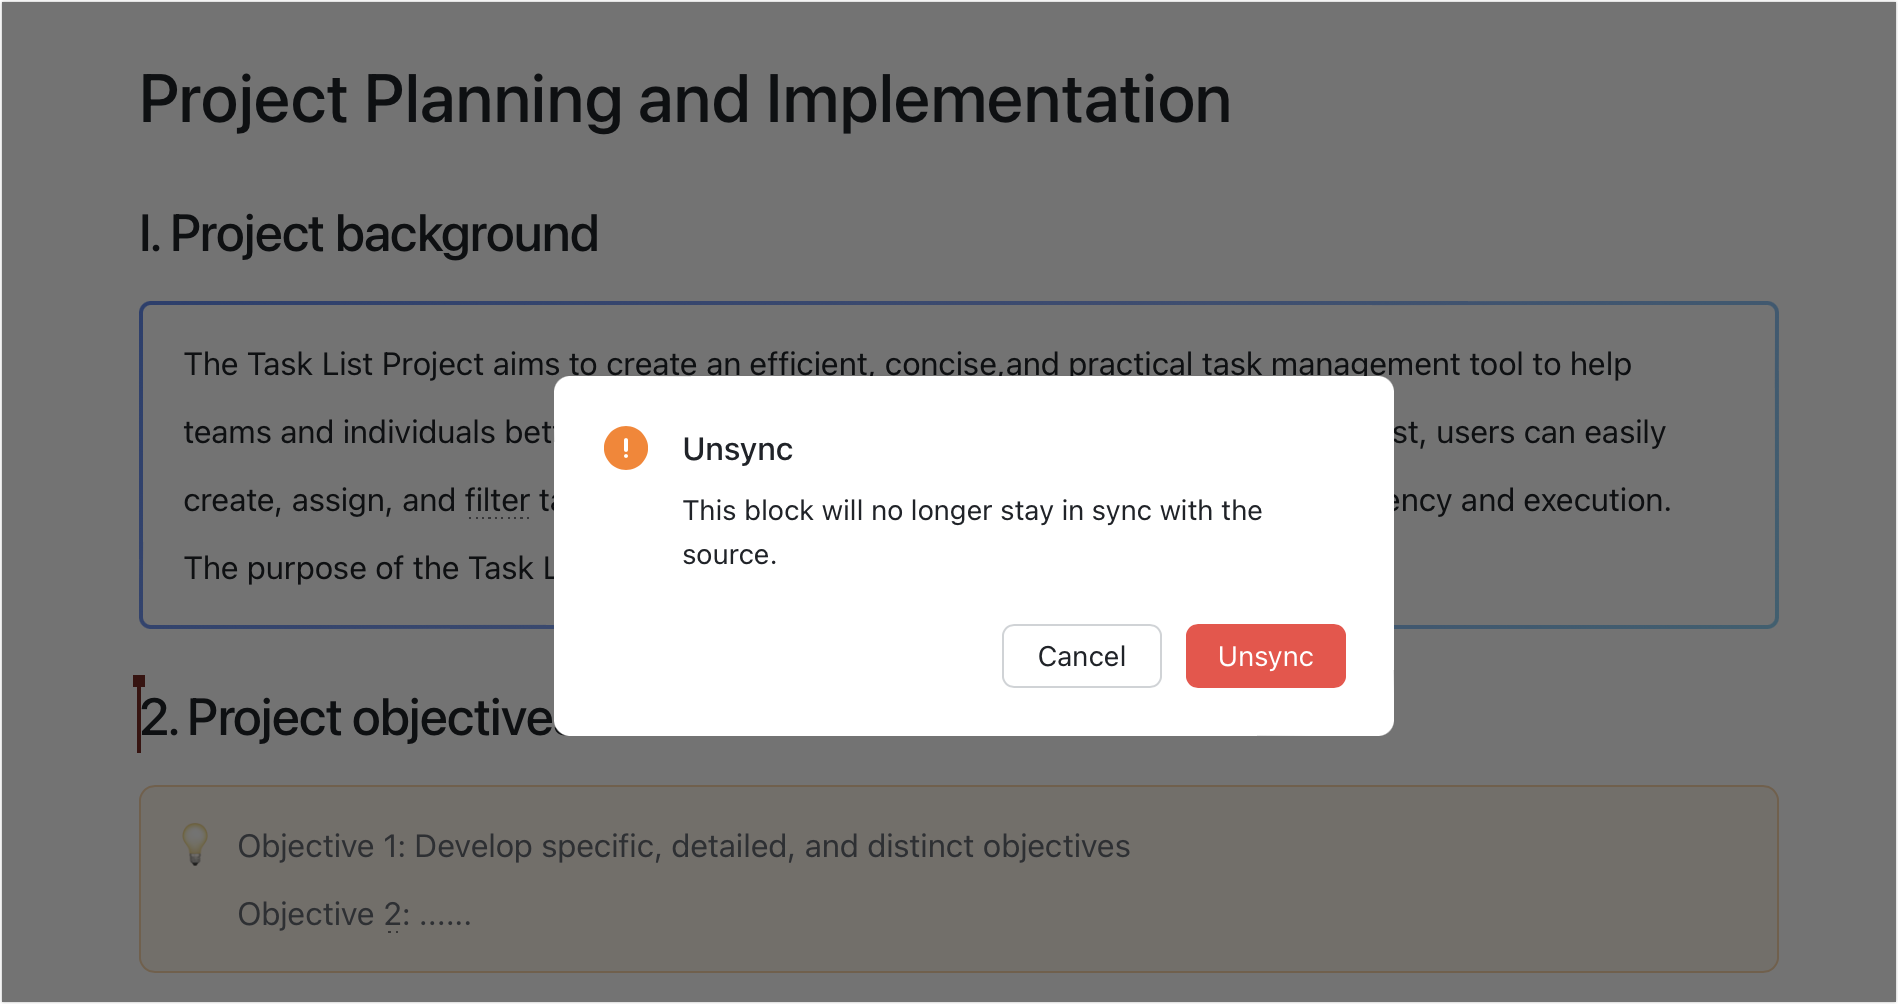Click the Unsync dialog title text
The image size is (1898, 1004).
(737, 449)
